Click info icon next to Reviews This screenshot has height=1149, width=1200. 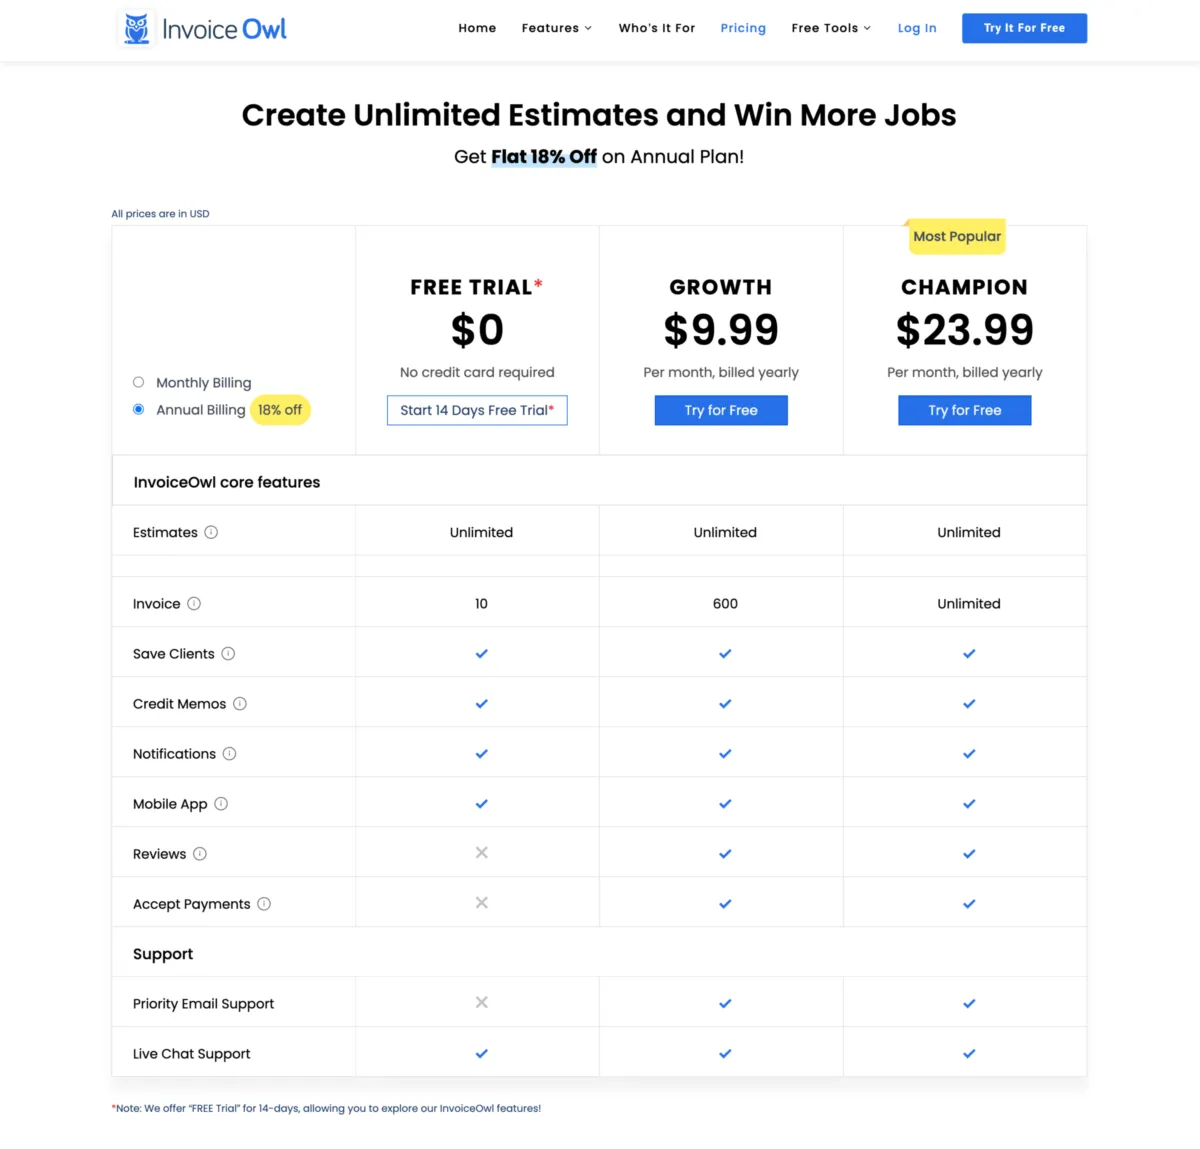coord(200,853)
